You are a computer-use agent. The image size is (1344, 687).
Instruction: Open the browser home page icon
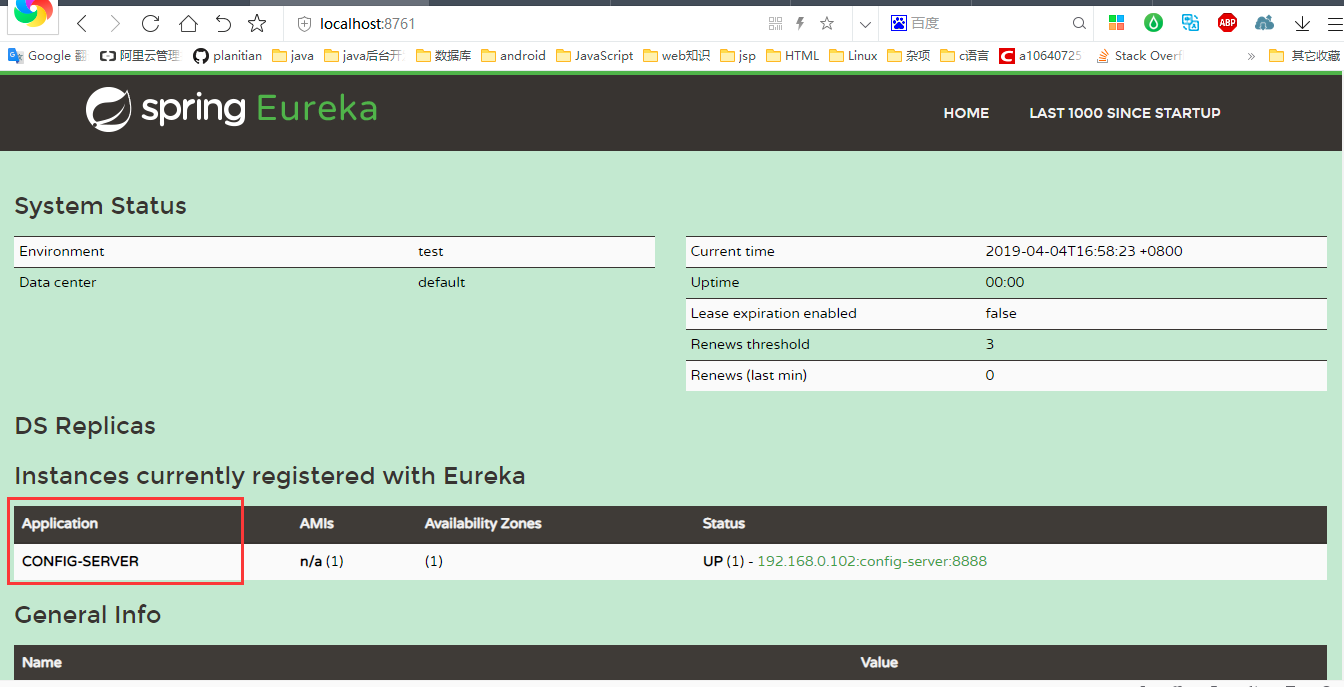pyautogui.click(x=188, y=23)
